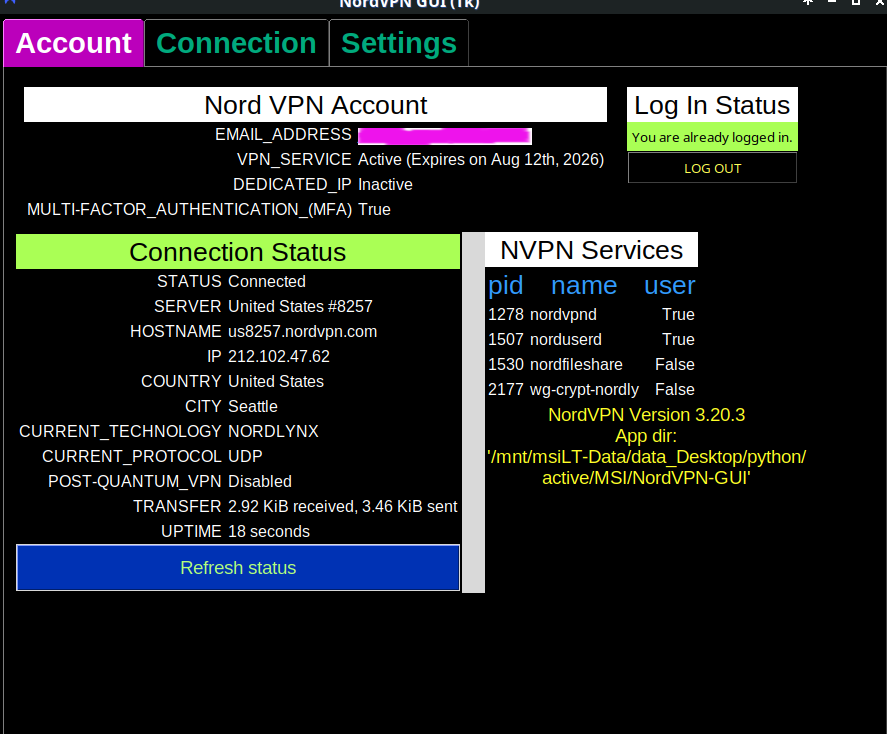Click the transfer stats '2.92 KiB received, 3.46 KiB sent'
887x734 pixels.
(343, 506)
